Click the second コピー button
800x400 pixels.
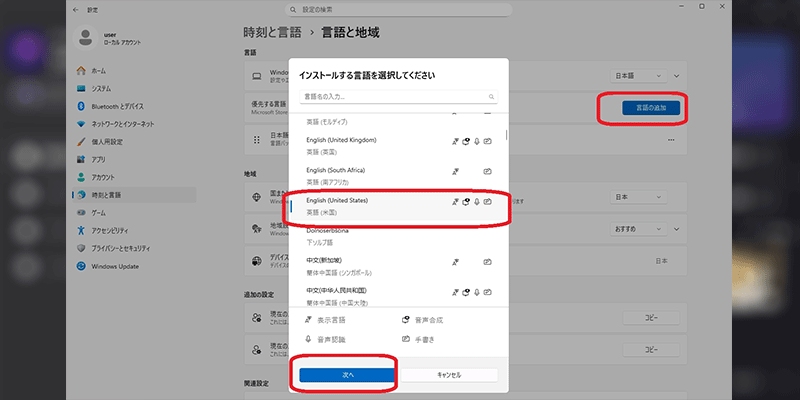(x=651, y=349)
